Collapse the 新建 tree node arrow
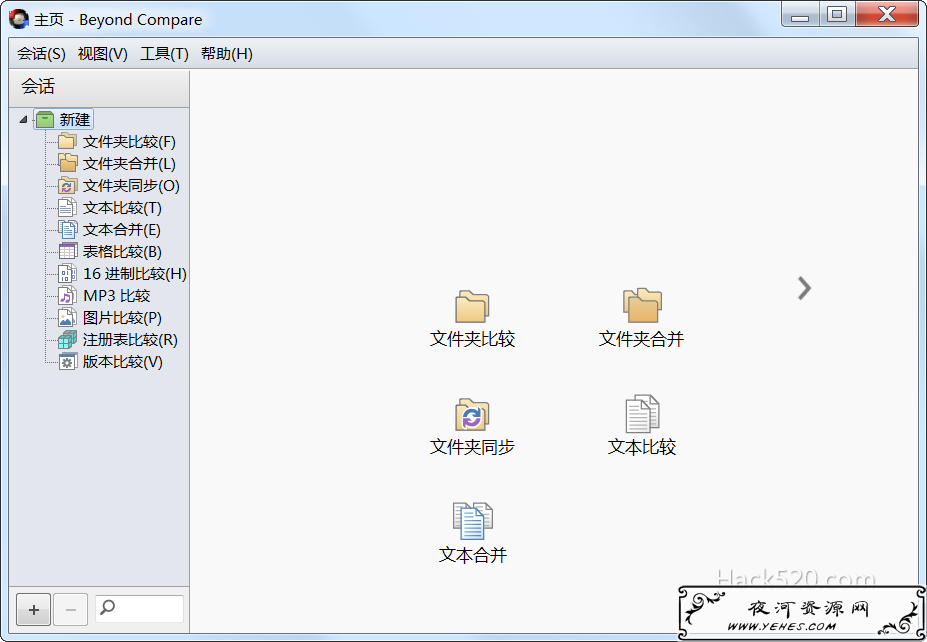 point(23,119)
